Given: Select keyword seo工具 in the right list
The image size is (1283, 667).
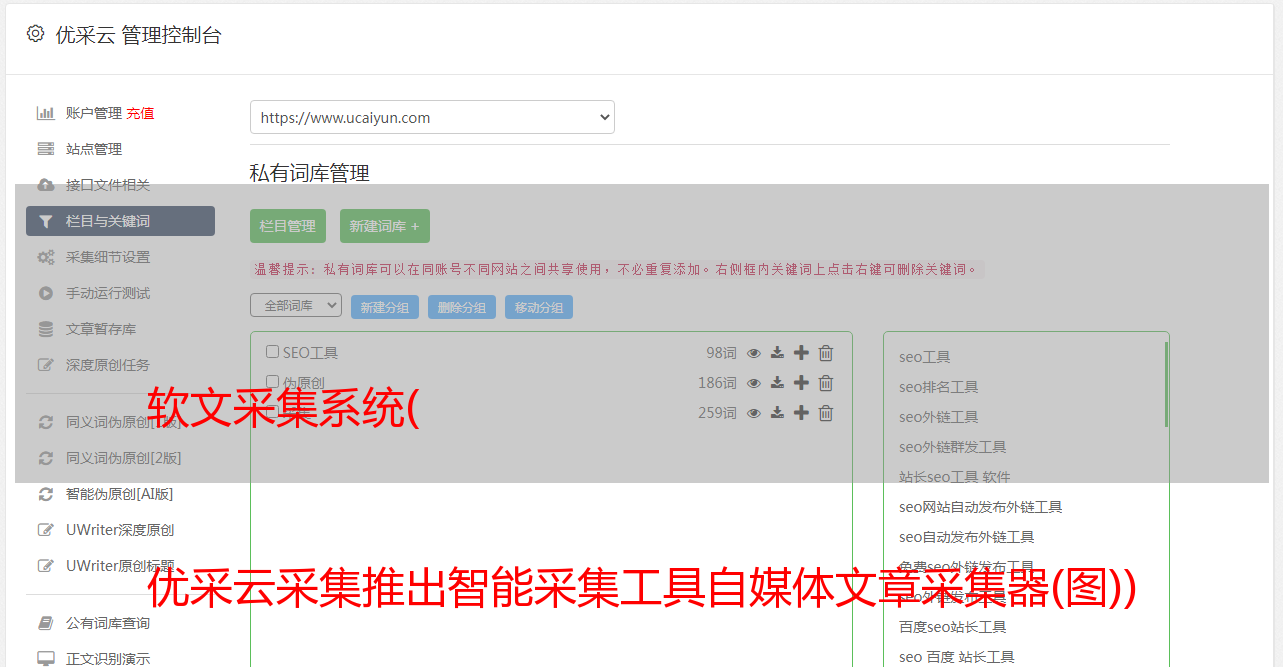Looking at the screenshot, I should tap(924, 357).
